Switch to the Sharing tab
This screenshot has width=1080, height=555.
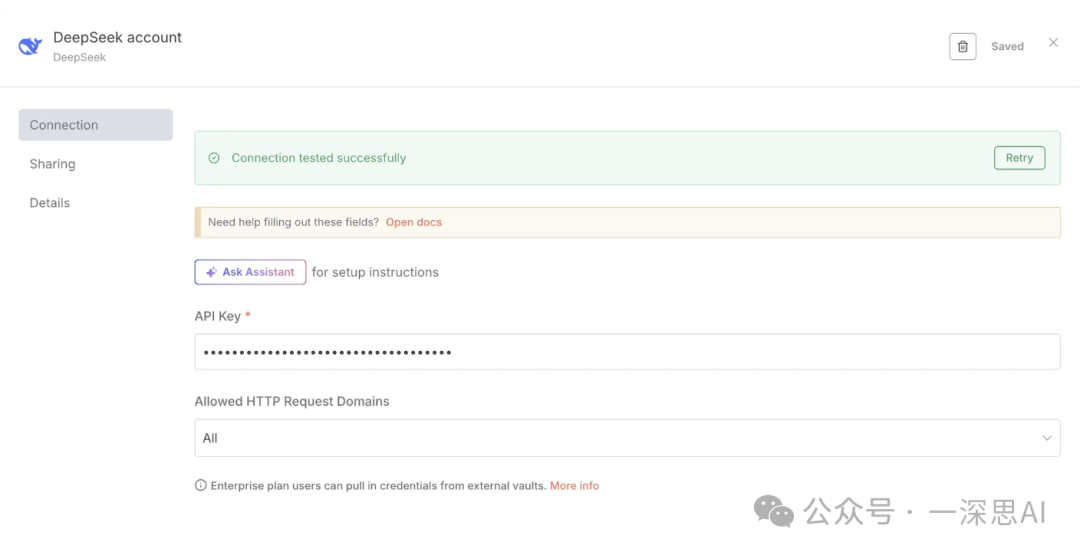pyautogui.click(x=52, y=164)
